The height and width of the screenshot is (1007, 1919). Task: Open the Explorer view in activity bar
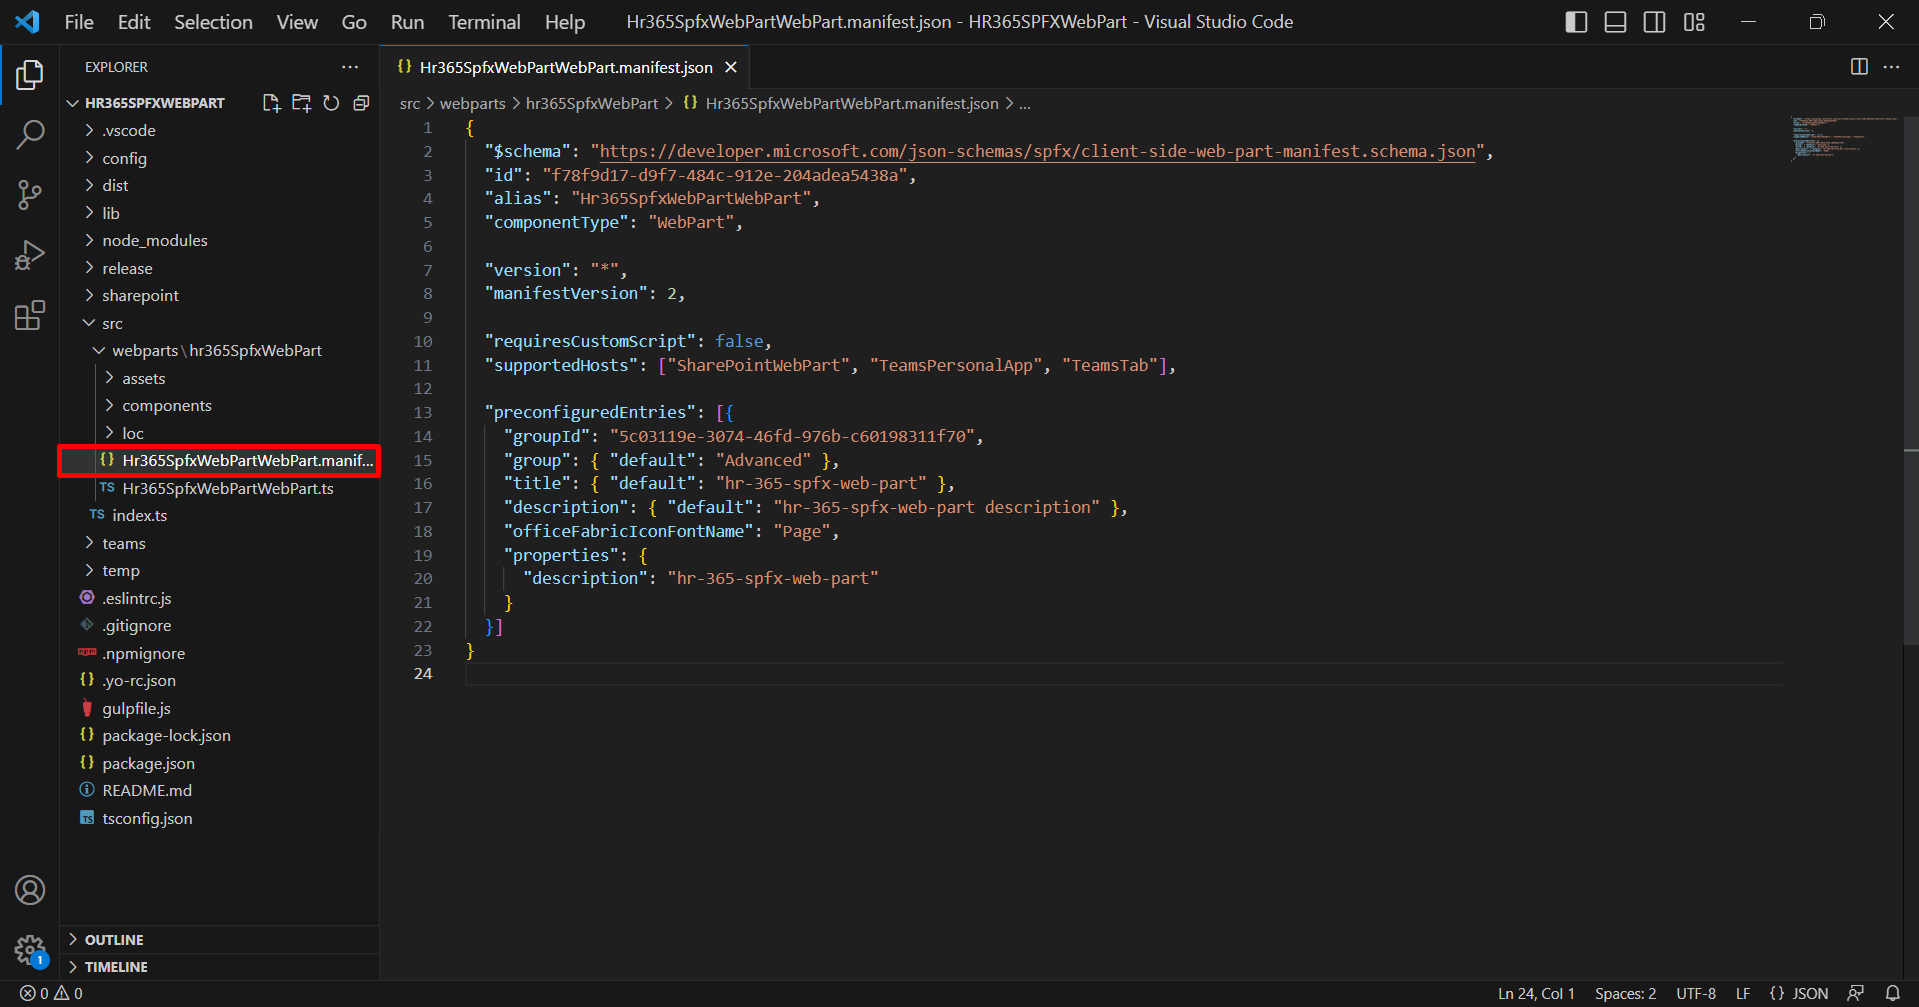[x=30, y=74]
